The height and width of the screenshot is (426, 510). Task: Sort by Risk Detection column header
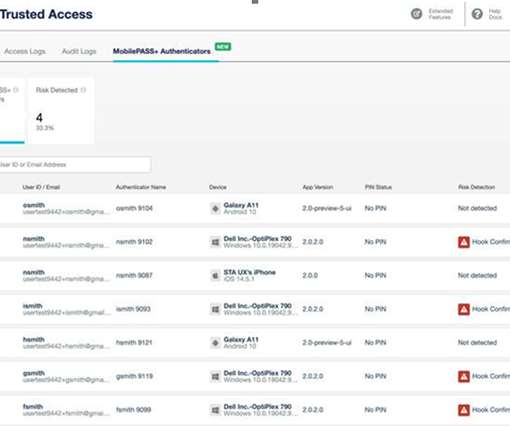[x=476, y=187]
